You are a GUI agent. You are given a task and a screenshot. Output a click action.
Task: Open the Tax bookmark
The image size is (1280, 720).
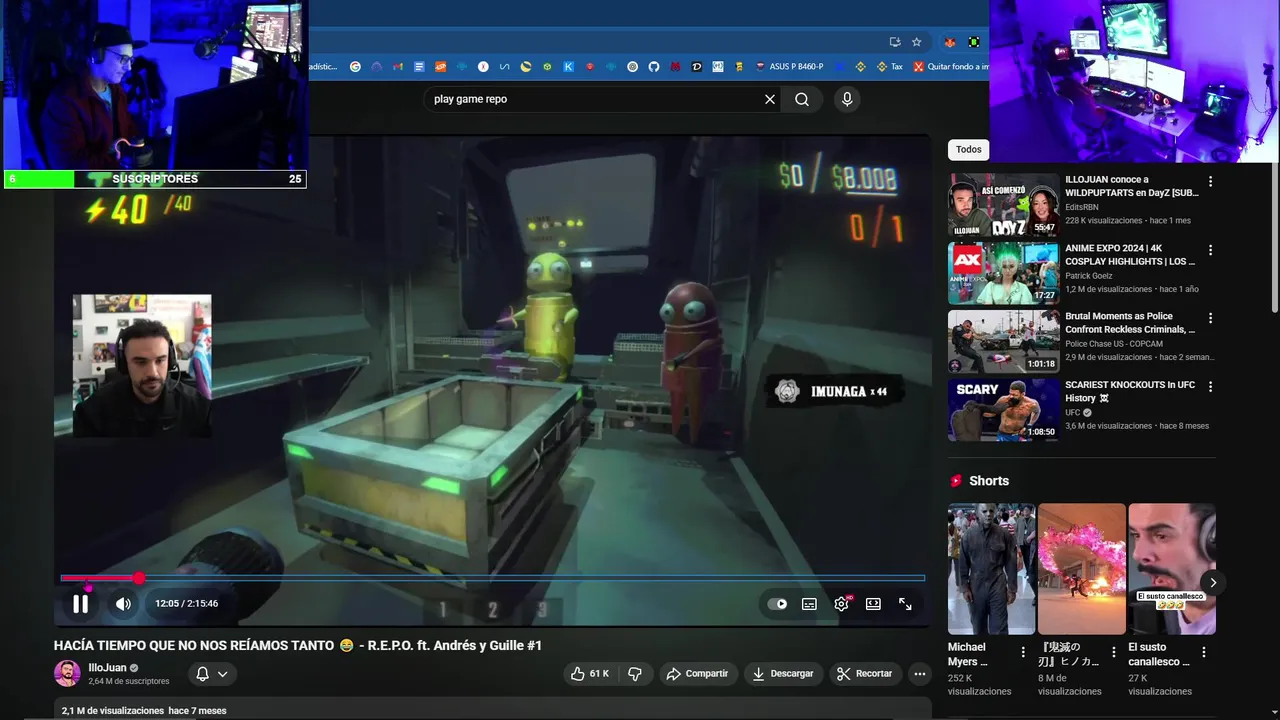point(890,67)
